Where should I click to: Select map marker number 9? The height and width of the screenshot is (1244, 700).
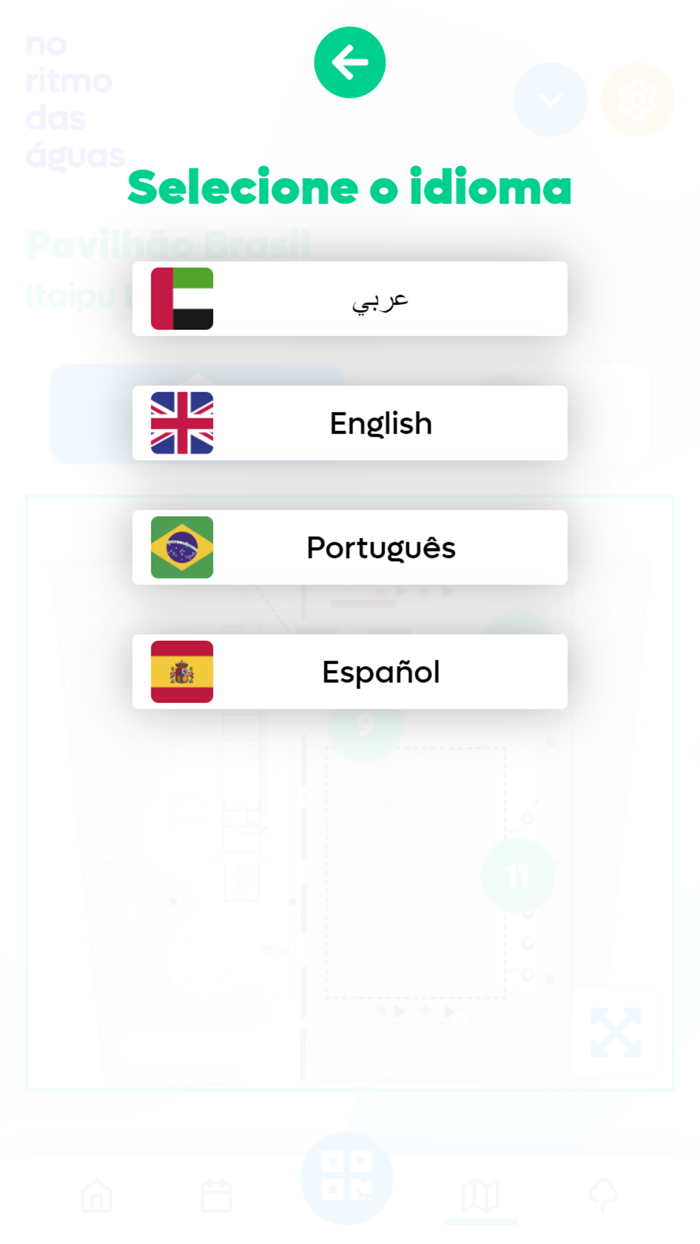point(365,724)
